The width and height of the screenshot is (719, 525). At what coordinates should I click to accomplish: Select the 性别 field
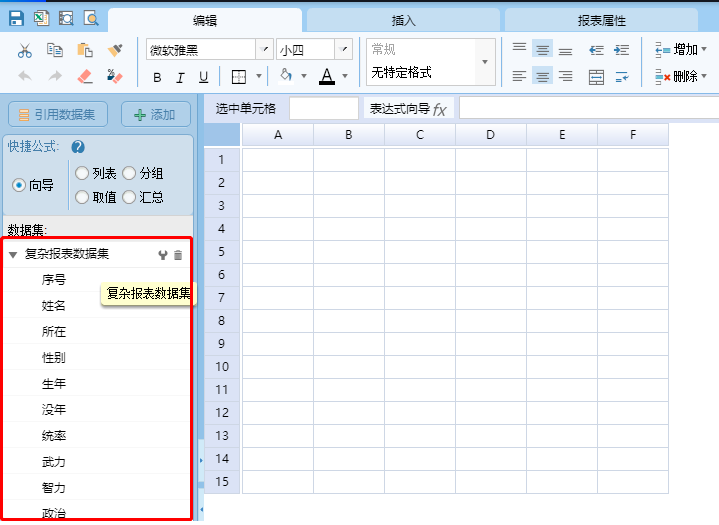[54, 357]
